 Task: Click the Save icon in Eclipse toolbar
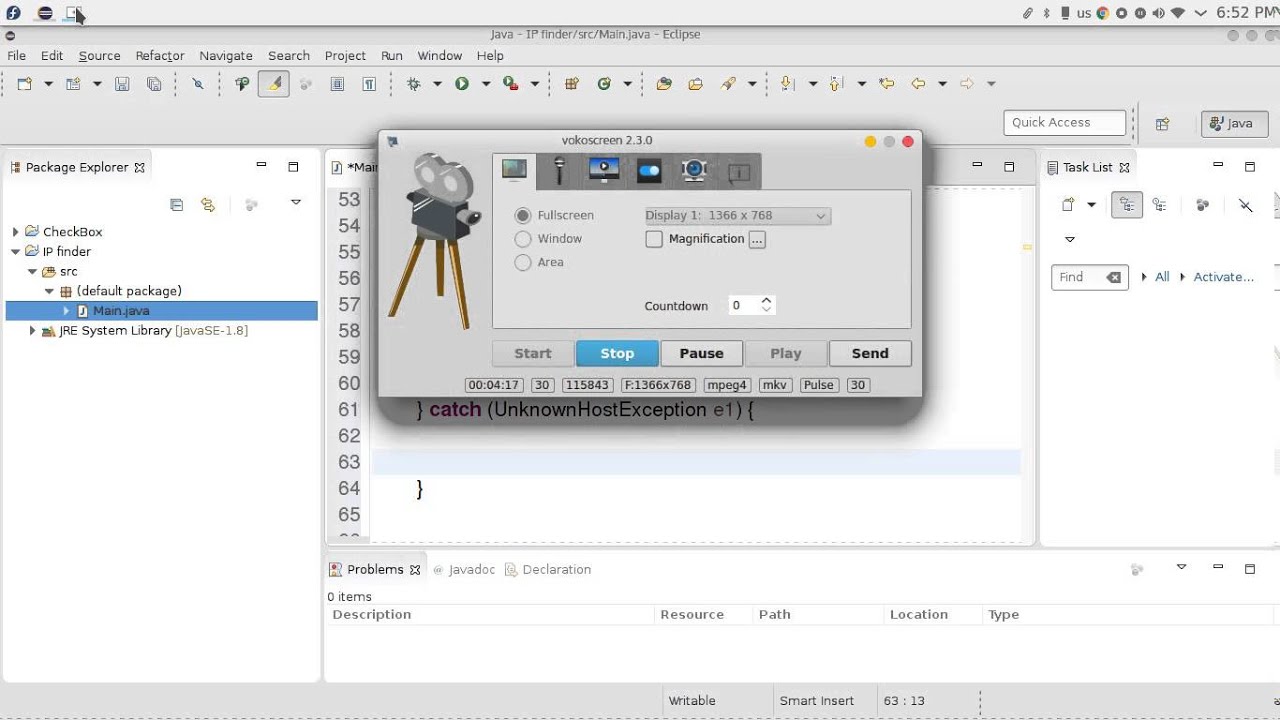[122, 84]
